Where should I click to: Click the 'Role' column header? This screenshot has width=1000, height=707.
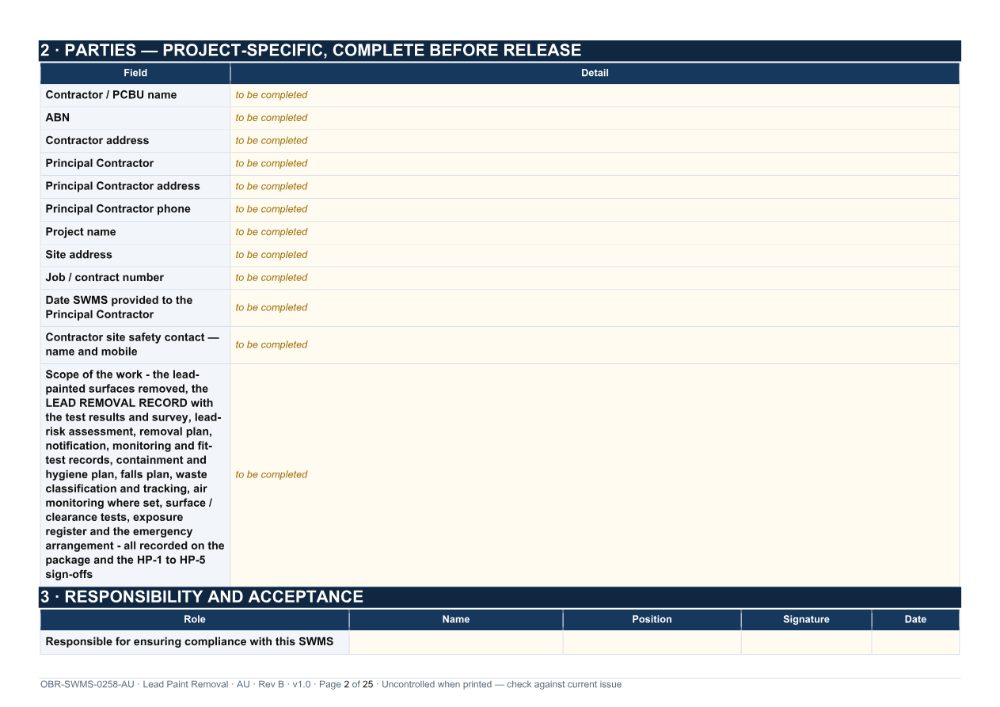click(x=195, y=619)
